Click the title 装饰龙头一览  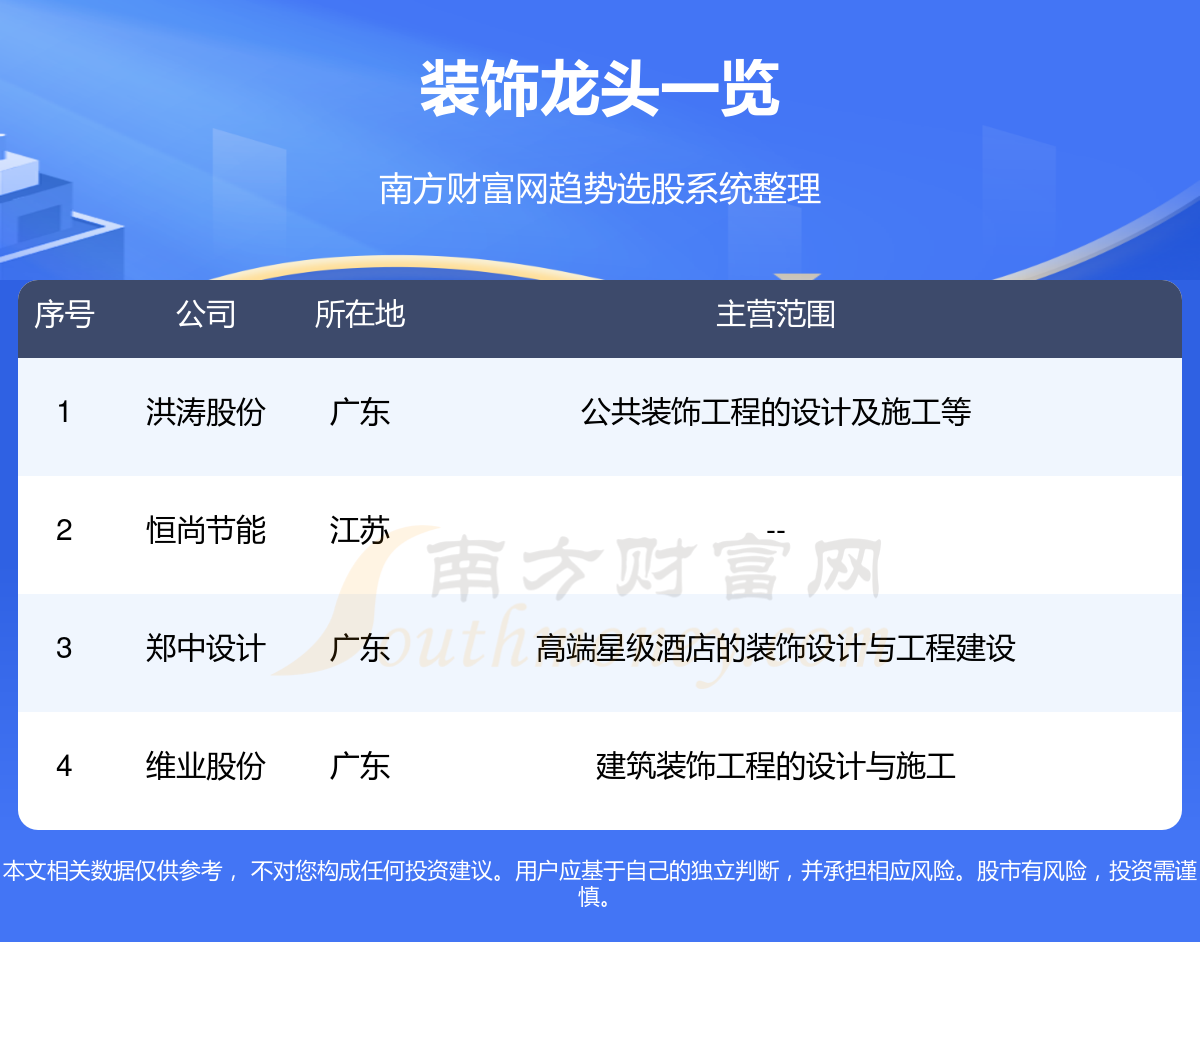coord(600,88)
